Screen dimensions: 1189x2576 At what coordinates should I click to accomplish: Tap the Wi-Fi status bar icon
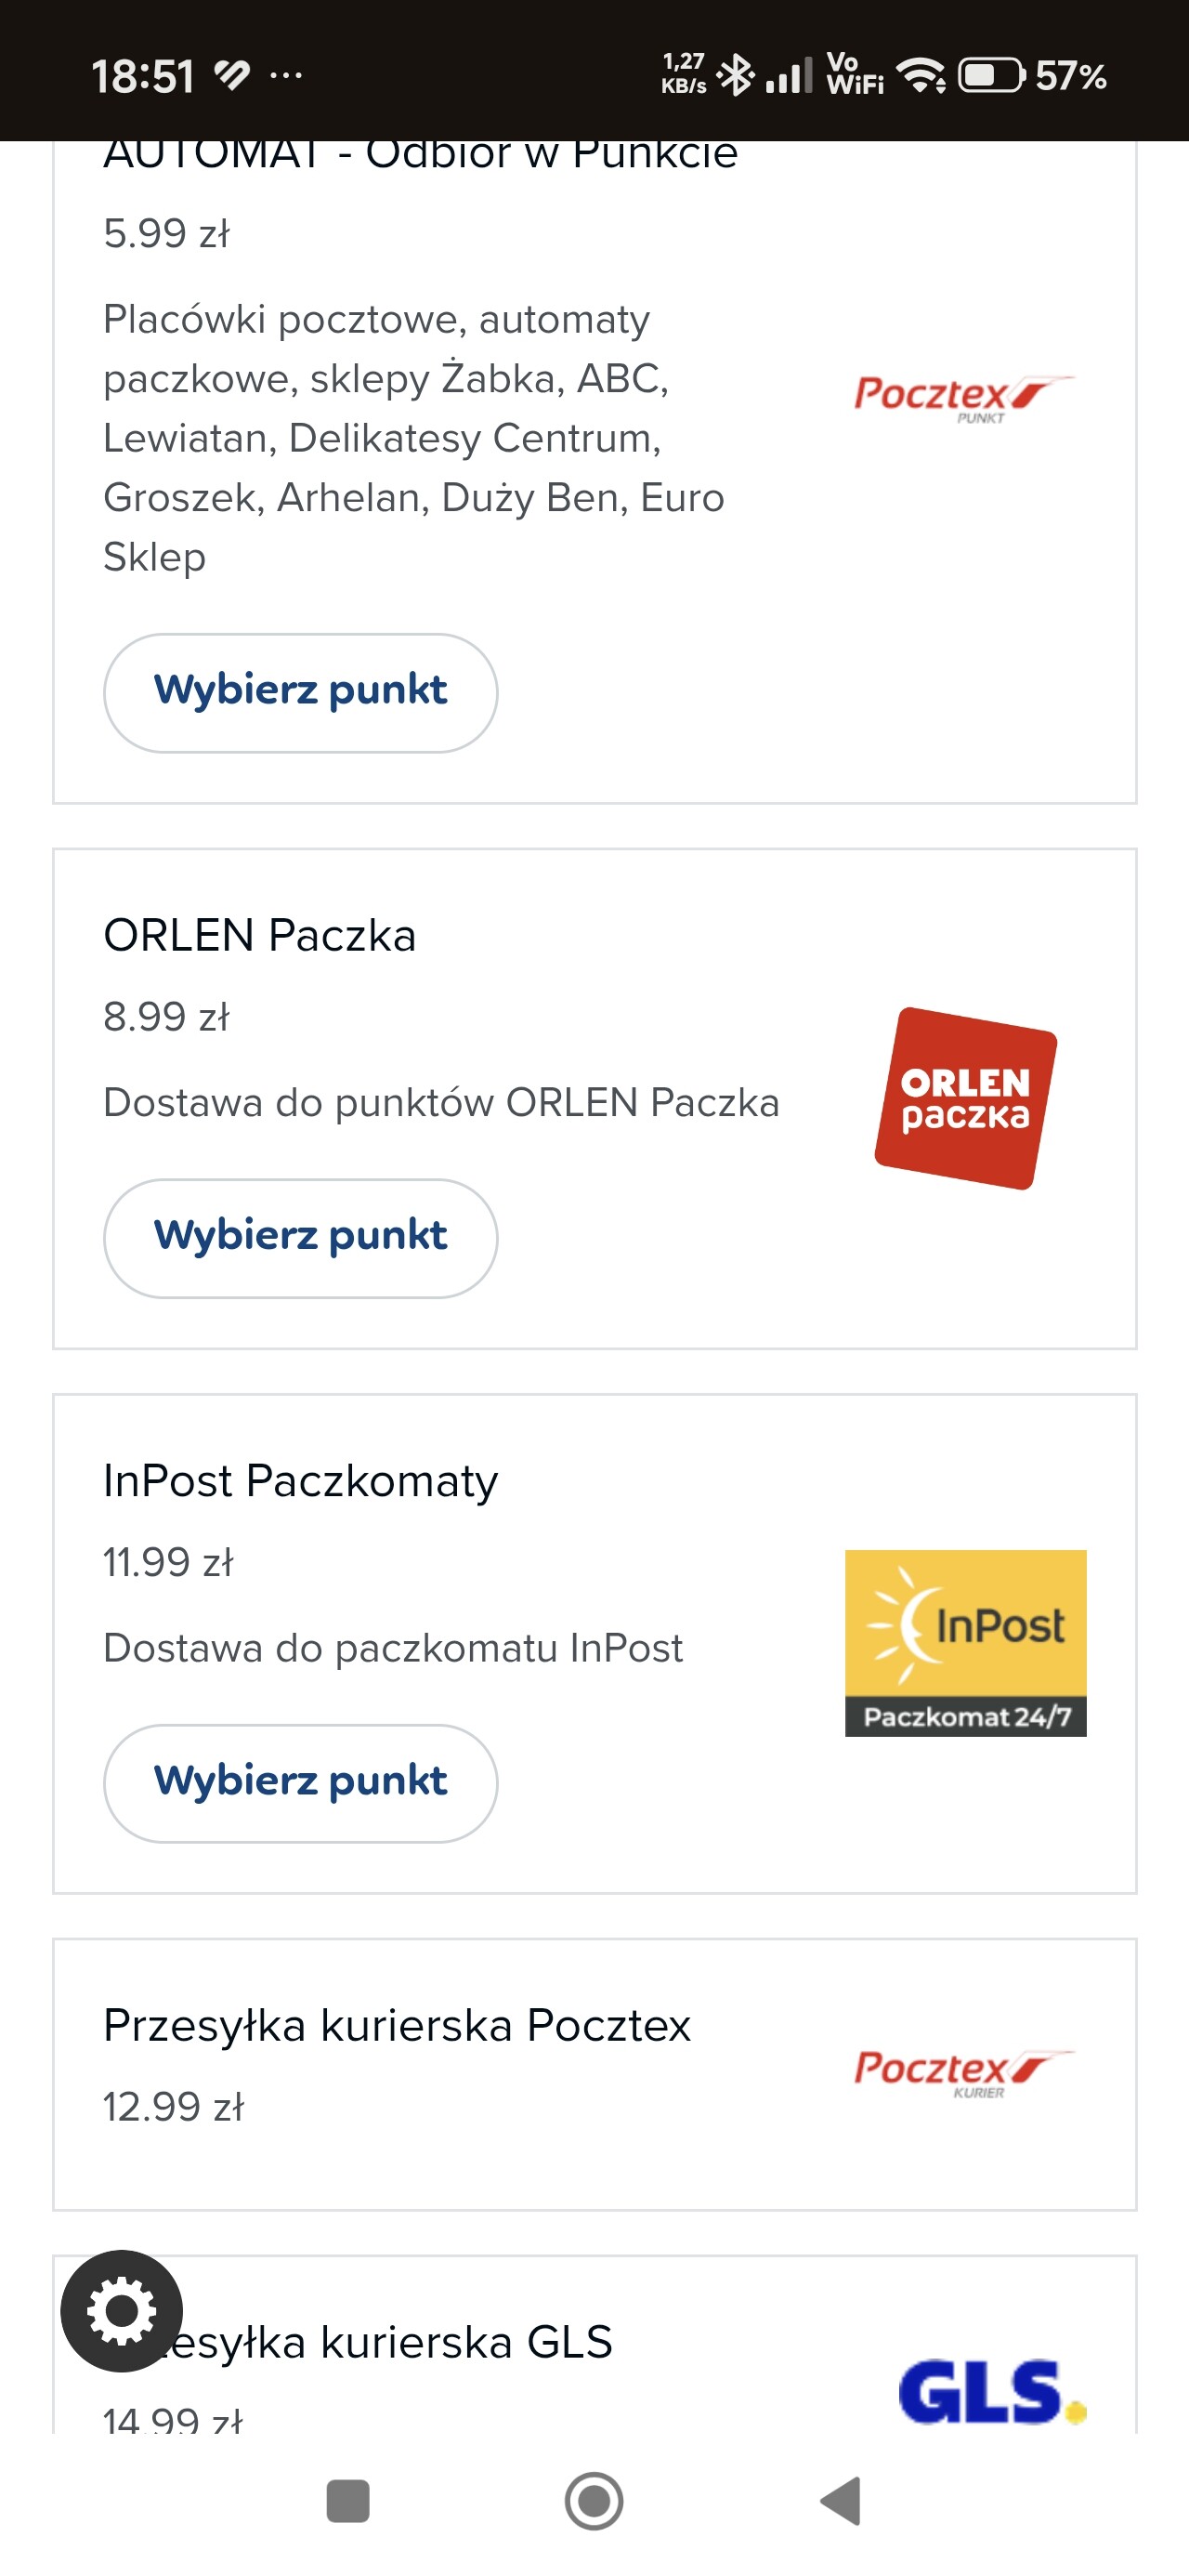921,75
